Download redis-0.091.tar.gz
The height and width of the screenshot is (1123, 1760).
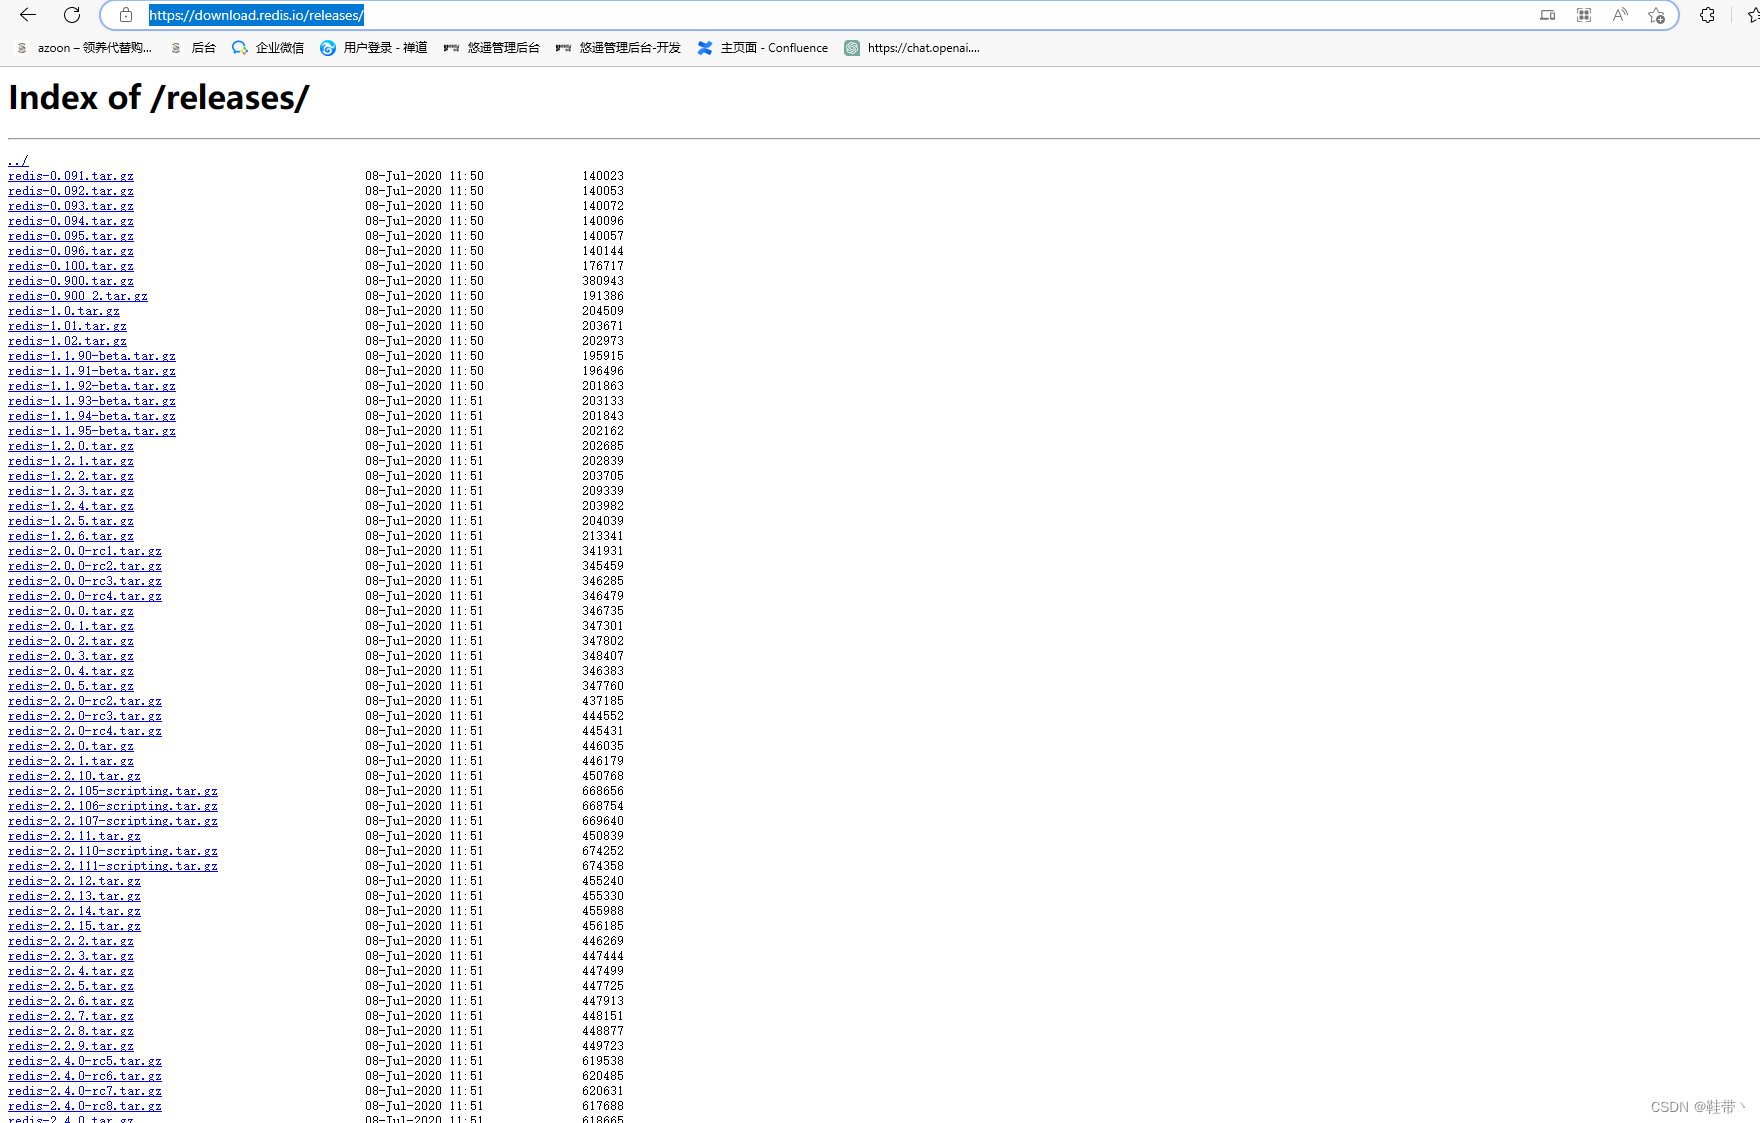click(70, 175)
